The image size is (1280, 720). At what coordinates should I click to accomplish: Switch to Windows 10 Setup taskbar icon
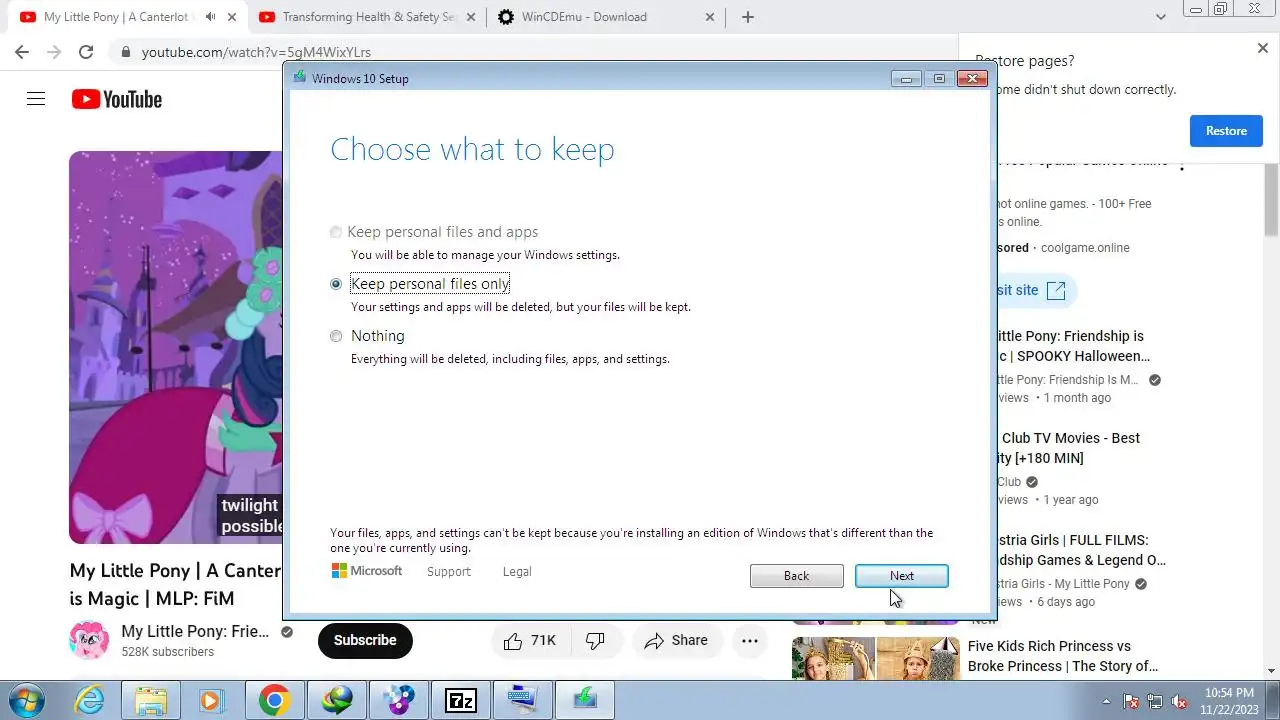(584, 701)
